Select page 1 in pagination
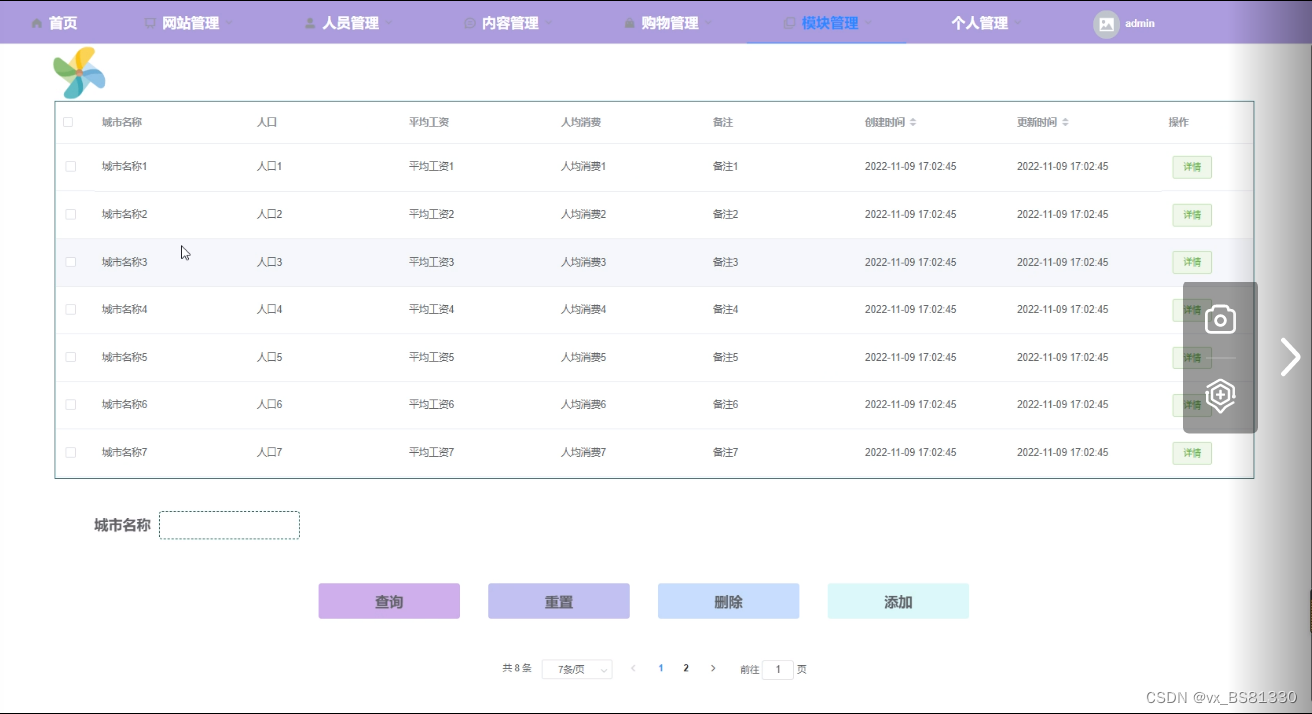Image resolution: width=1312 pixels, height=714 pixels. pos(661,668)
